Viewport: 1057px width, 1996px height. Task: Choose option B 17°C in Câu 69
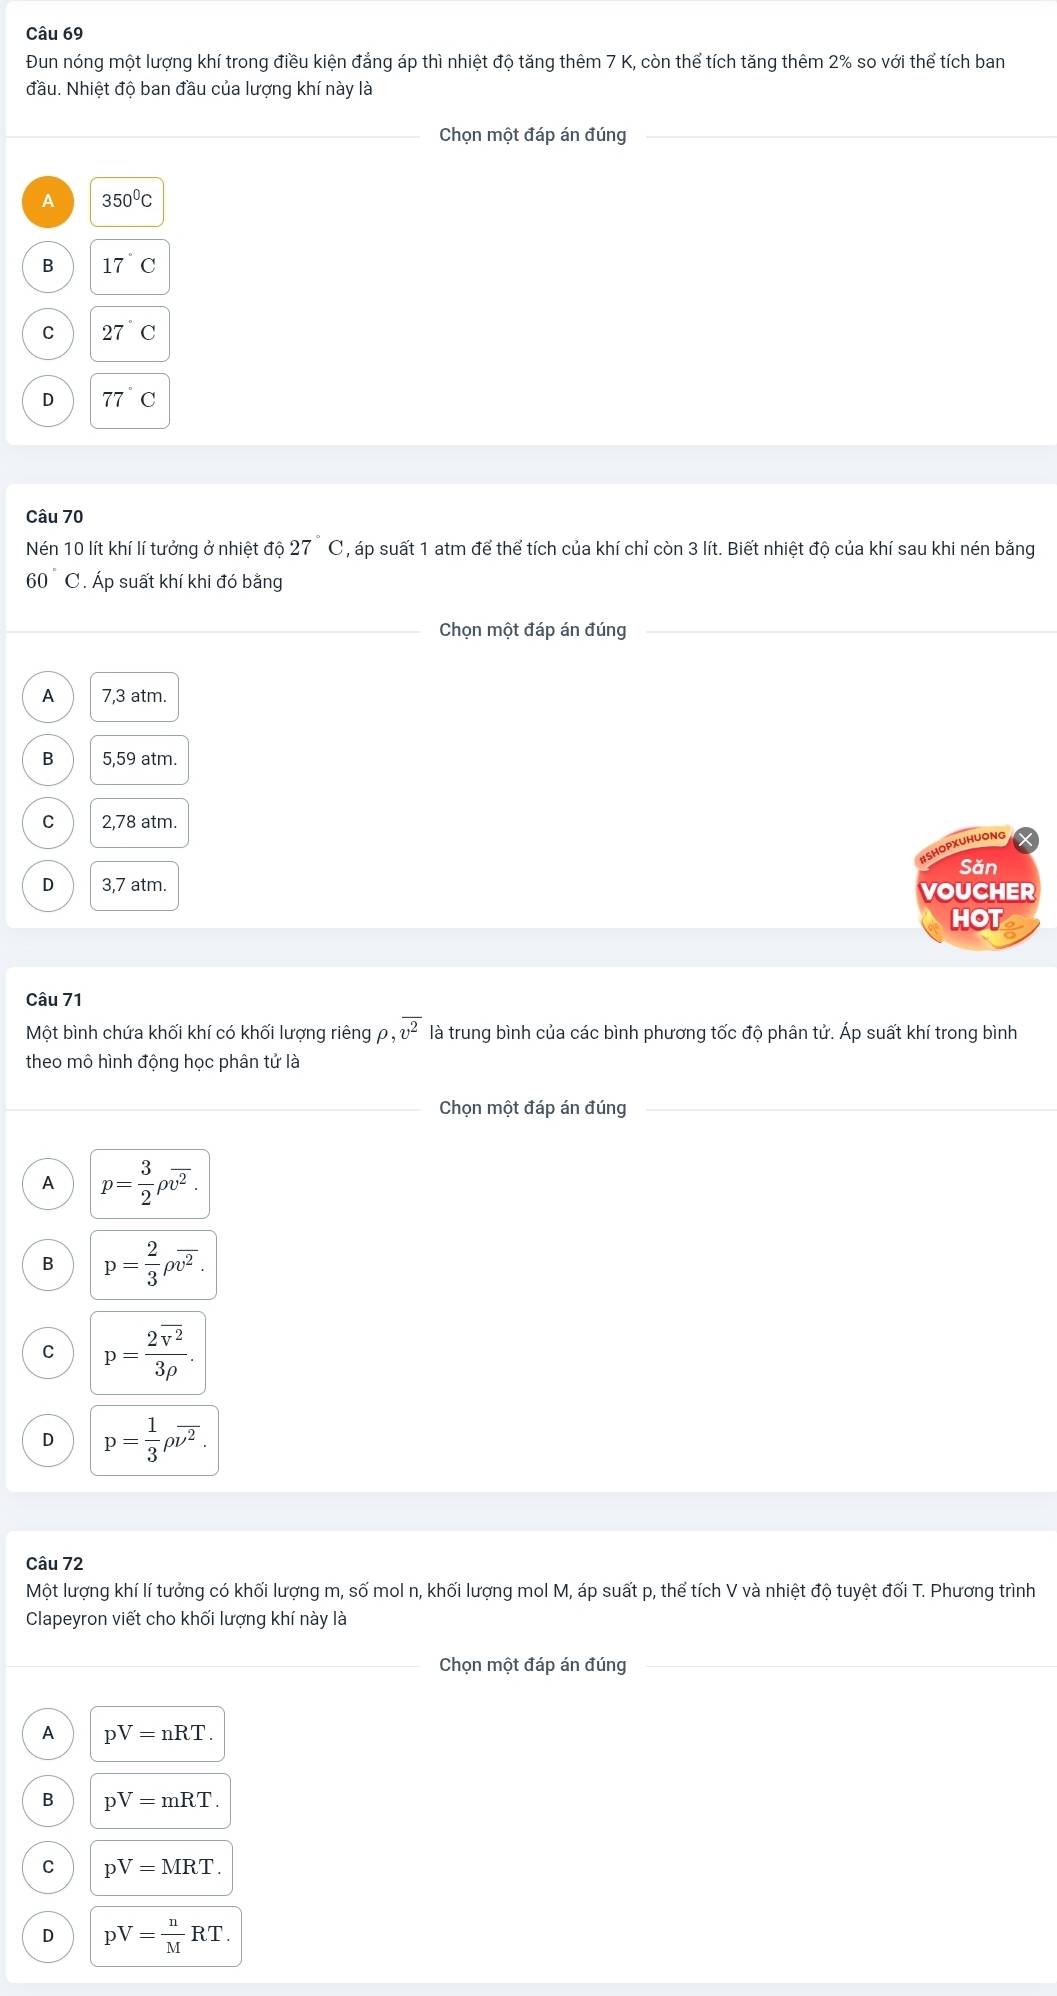(48, 266)
